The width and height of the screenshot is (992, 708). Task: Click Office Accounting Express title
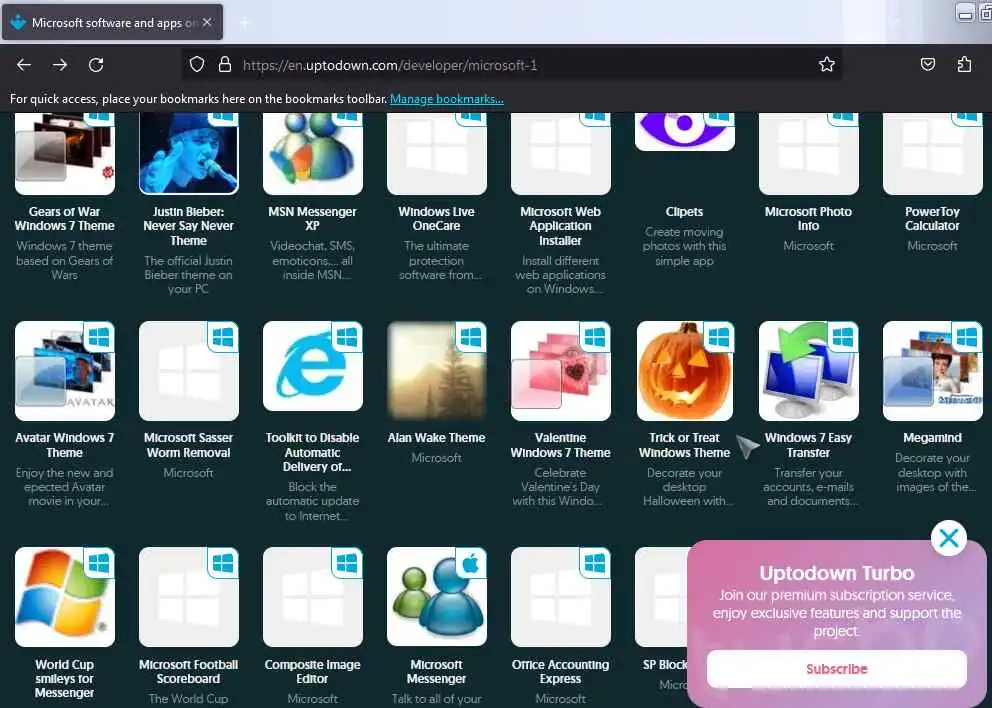coord(561,671)
